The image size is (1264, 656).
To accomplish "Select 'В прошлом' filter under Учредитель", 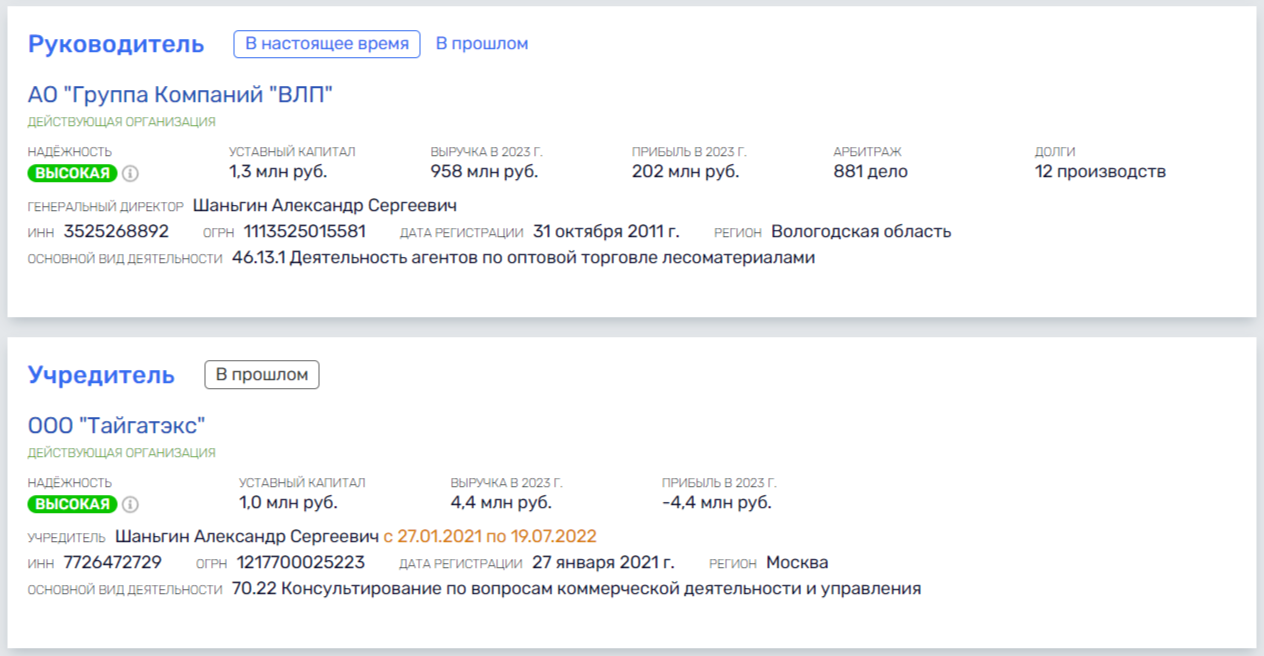I will coord(262,375).
